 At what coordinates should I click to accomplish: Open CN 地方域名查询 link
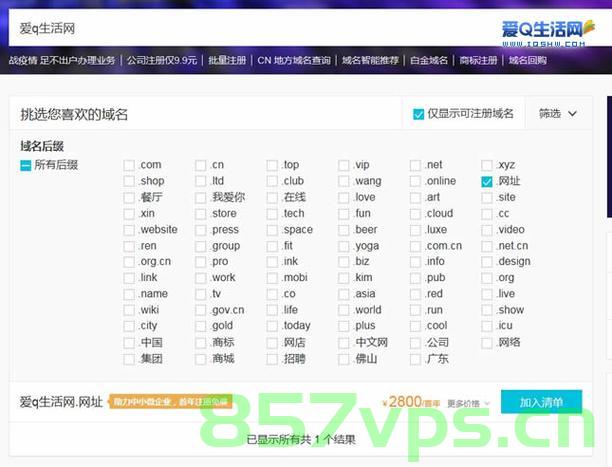(294, 60)
